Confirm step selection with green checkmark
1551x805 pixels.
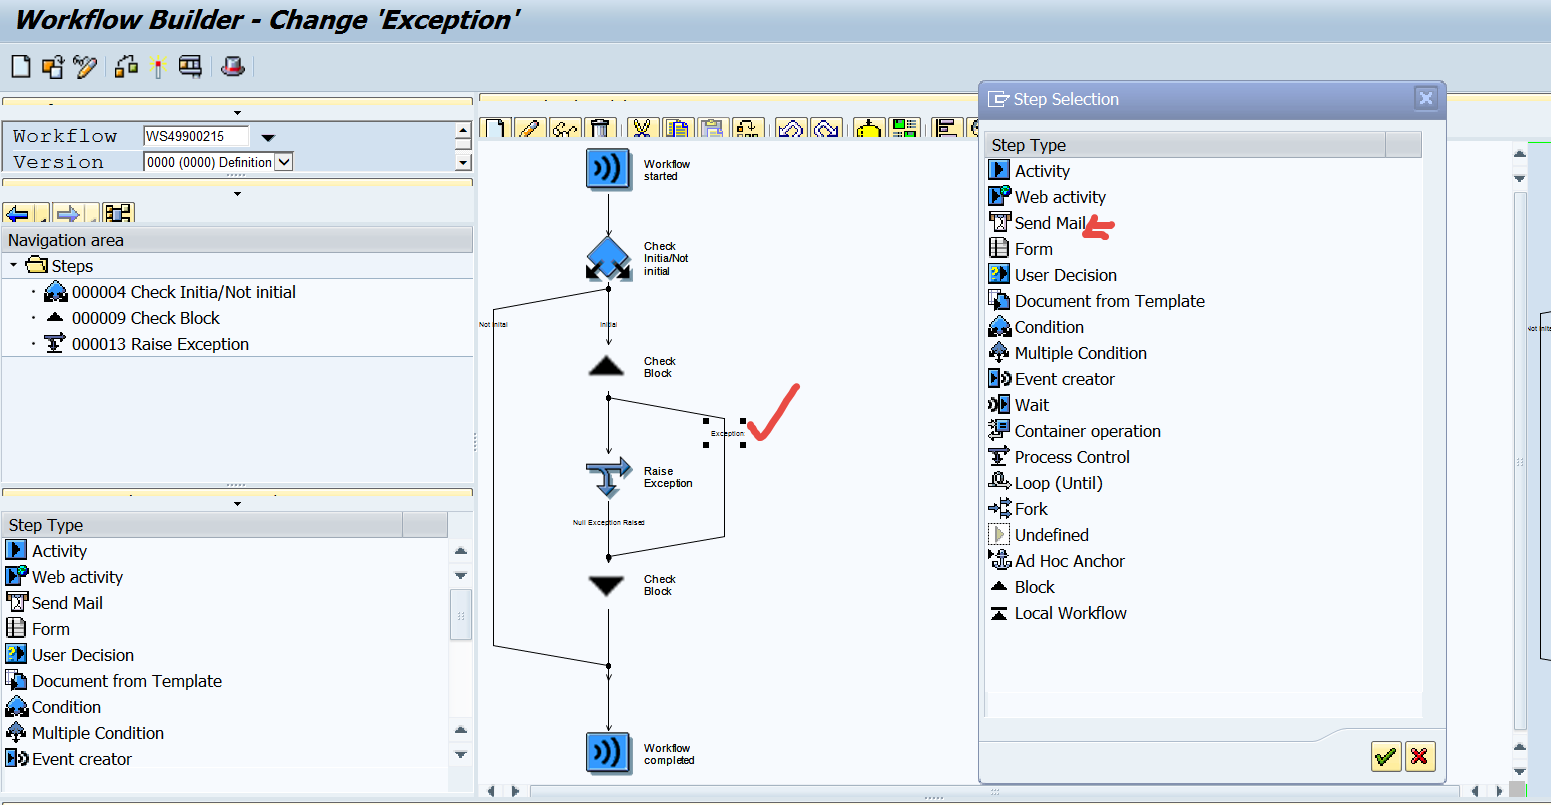(x=1385, y=756)
